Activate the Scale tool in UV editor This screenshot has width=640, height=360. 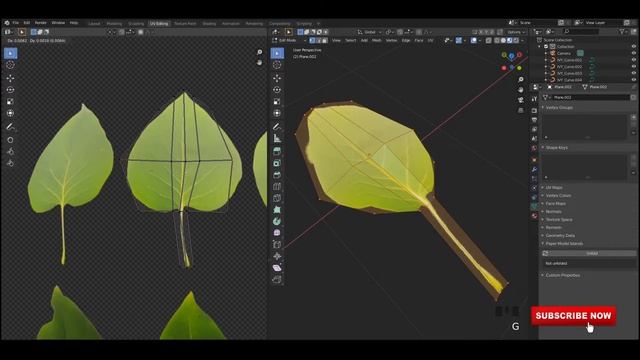(x=11, y=101)
